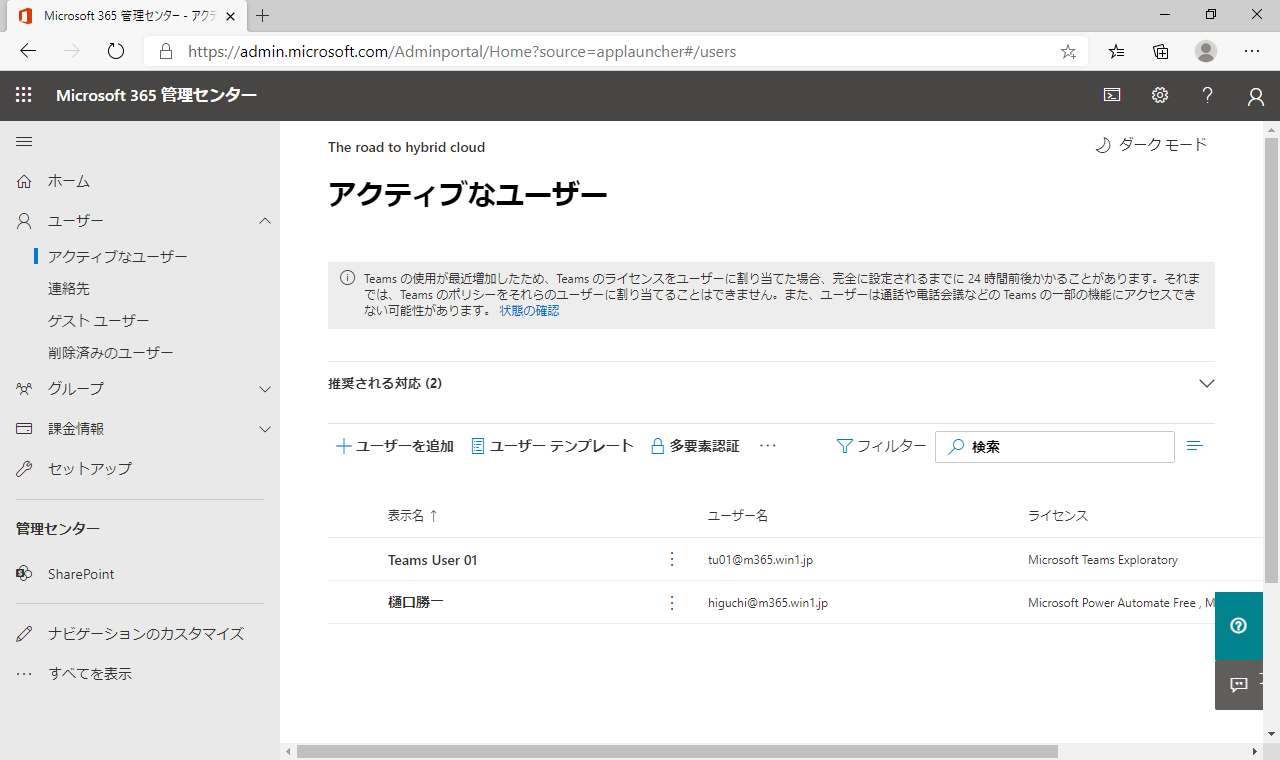Viewport: 1280px width, 760px height.
Task: Open the browser profile avatar
Action: point(1206,51)
